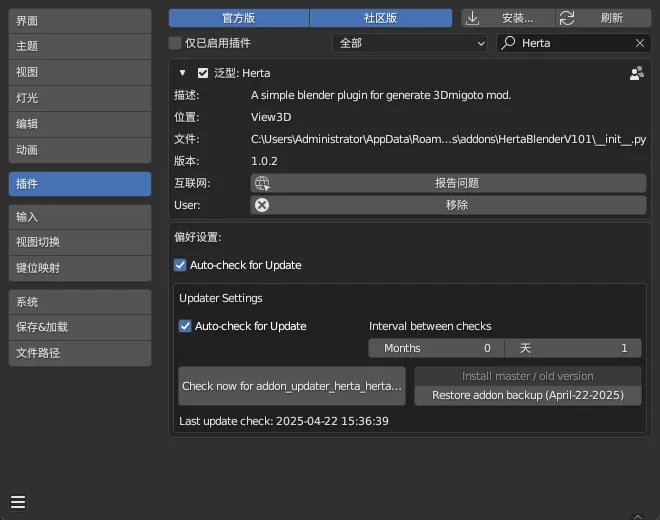The height and width of the screenshot is (520, 660).
Task: Click the 安装... button
Action: 508,18
